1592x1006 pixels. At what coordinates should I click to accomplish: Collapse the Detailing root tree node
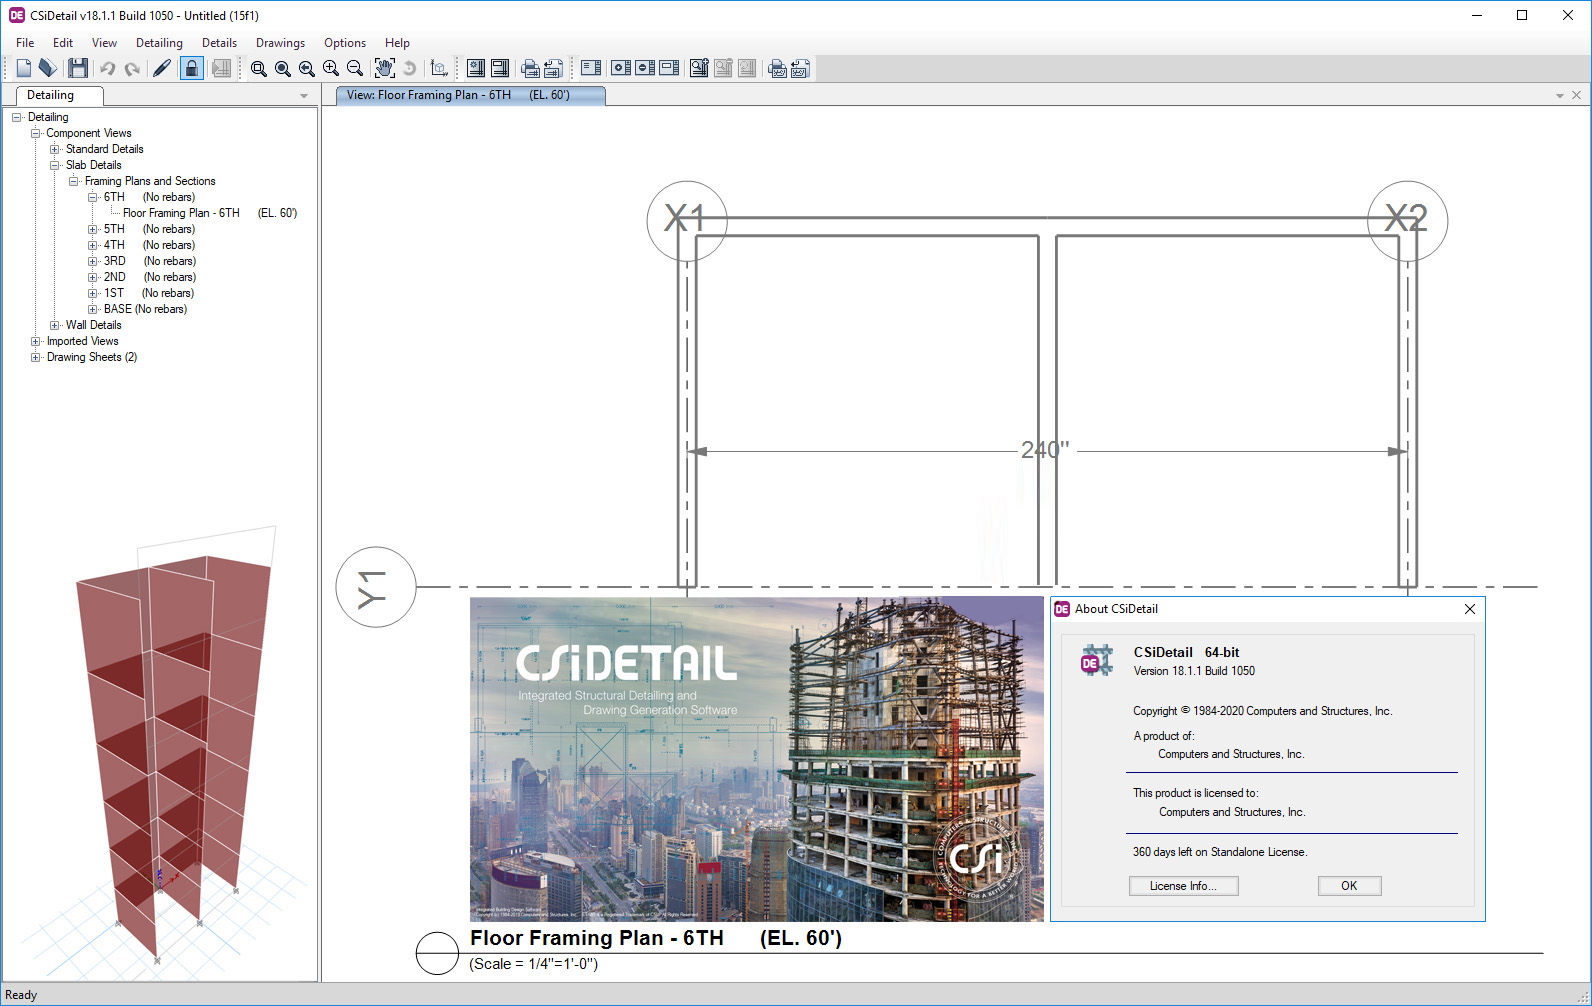(17, 117)
